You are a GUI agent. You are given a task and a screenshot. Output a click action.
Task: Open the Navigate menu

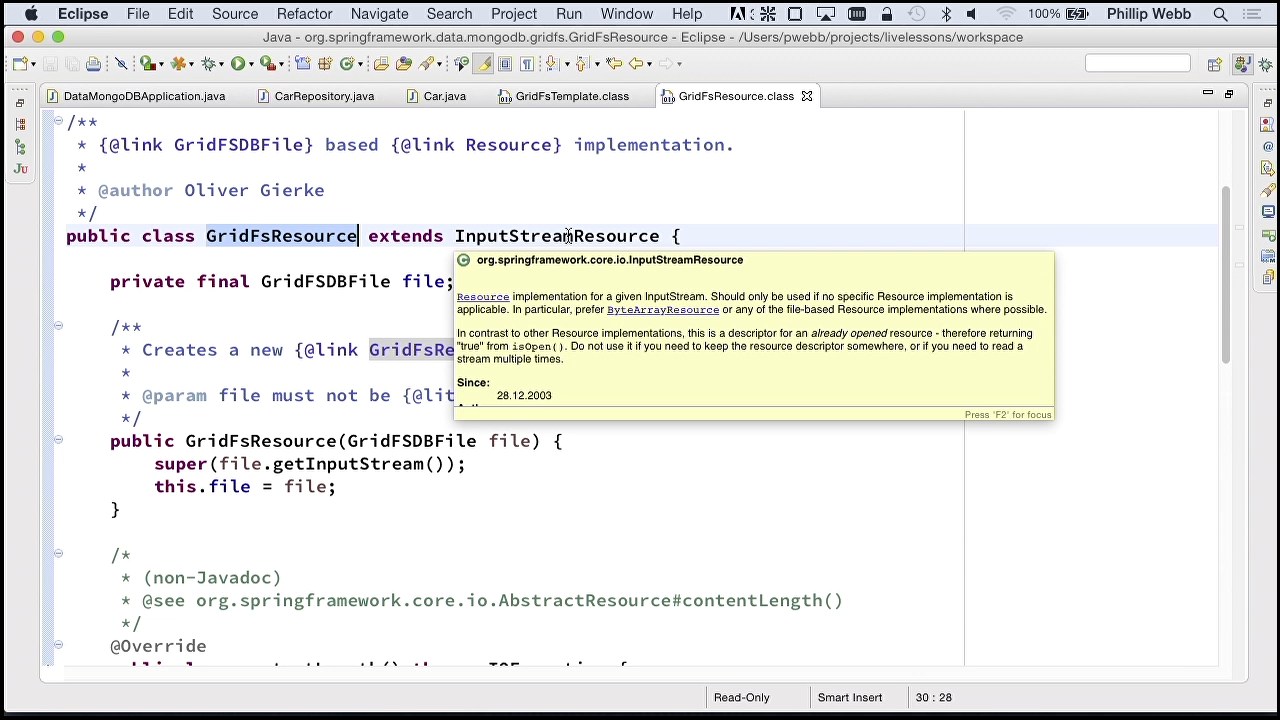tap(379, 14)
